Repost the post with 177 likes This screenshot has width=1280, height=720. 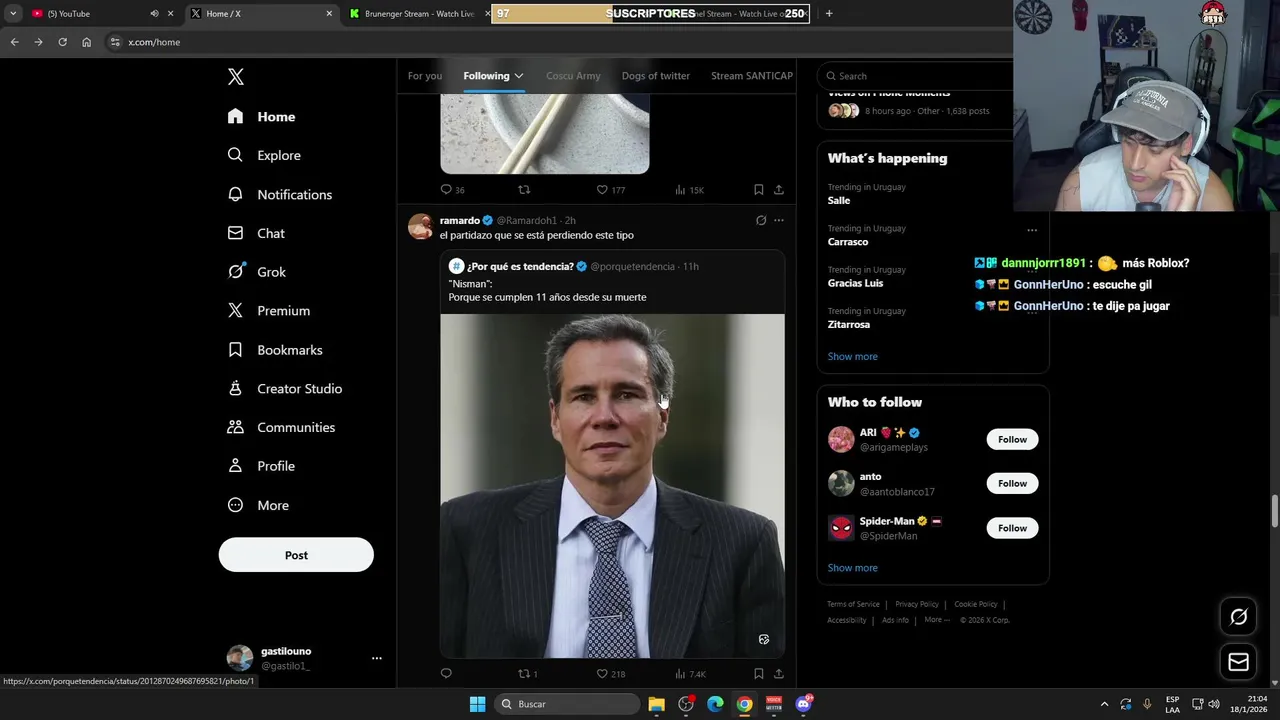[524, 190]
